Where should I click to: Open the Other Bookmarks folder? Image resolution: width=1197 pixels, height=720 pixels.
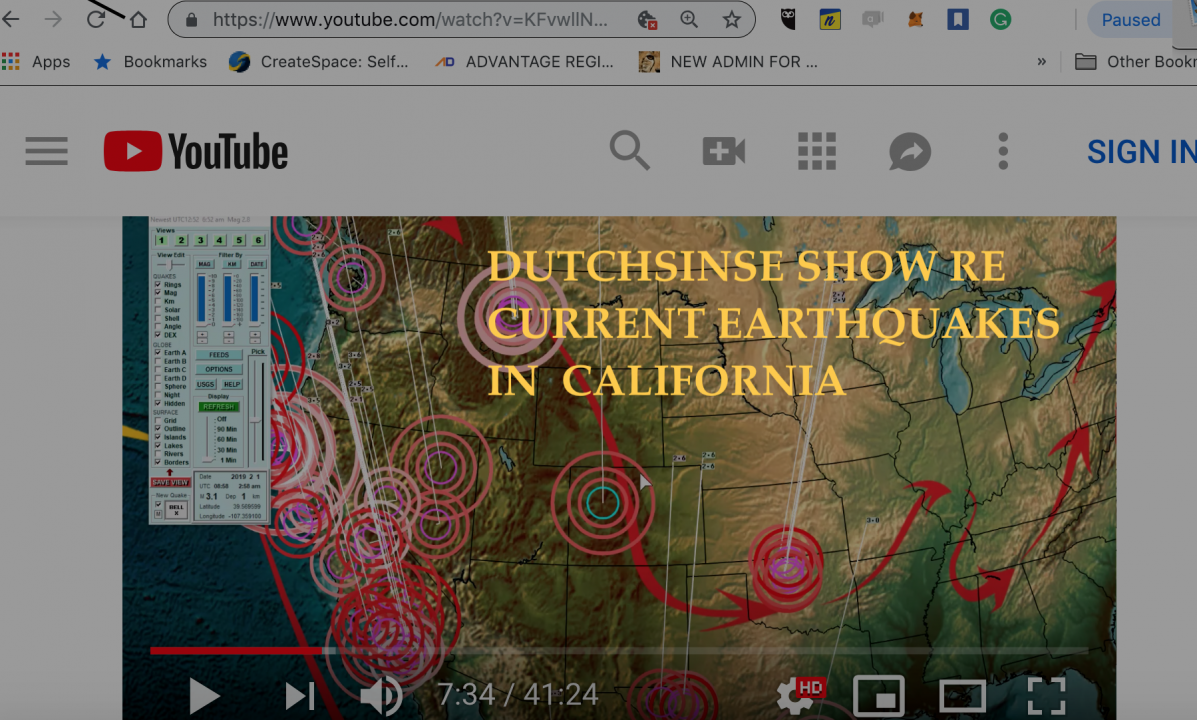(x=1136, y=62)
